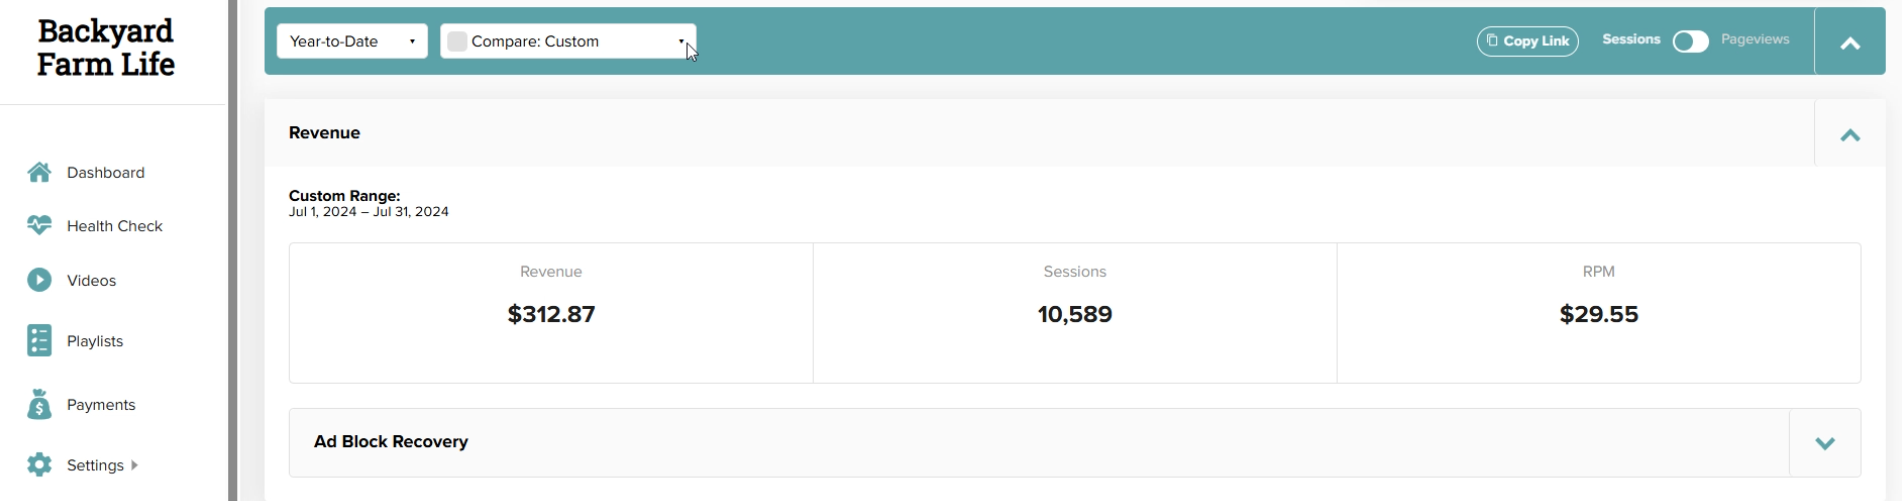Open Health Check heartbeat icon
This screenshot has height=501, width=1902.
point(39,225)
